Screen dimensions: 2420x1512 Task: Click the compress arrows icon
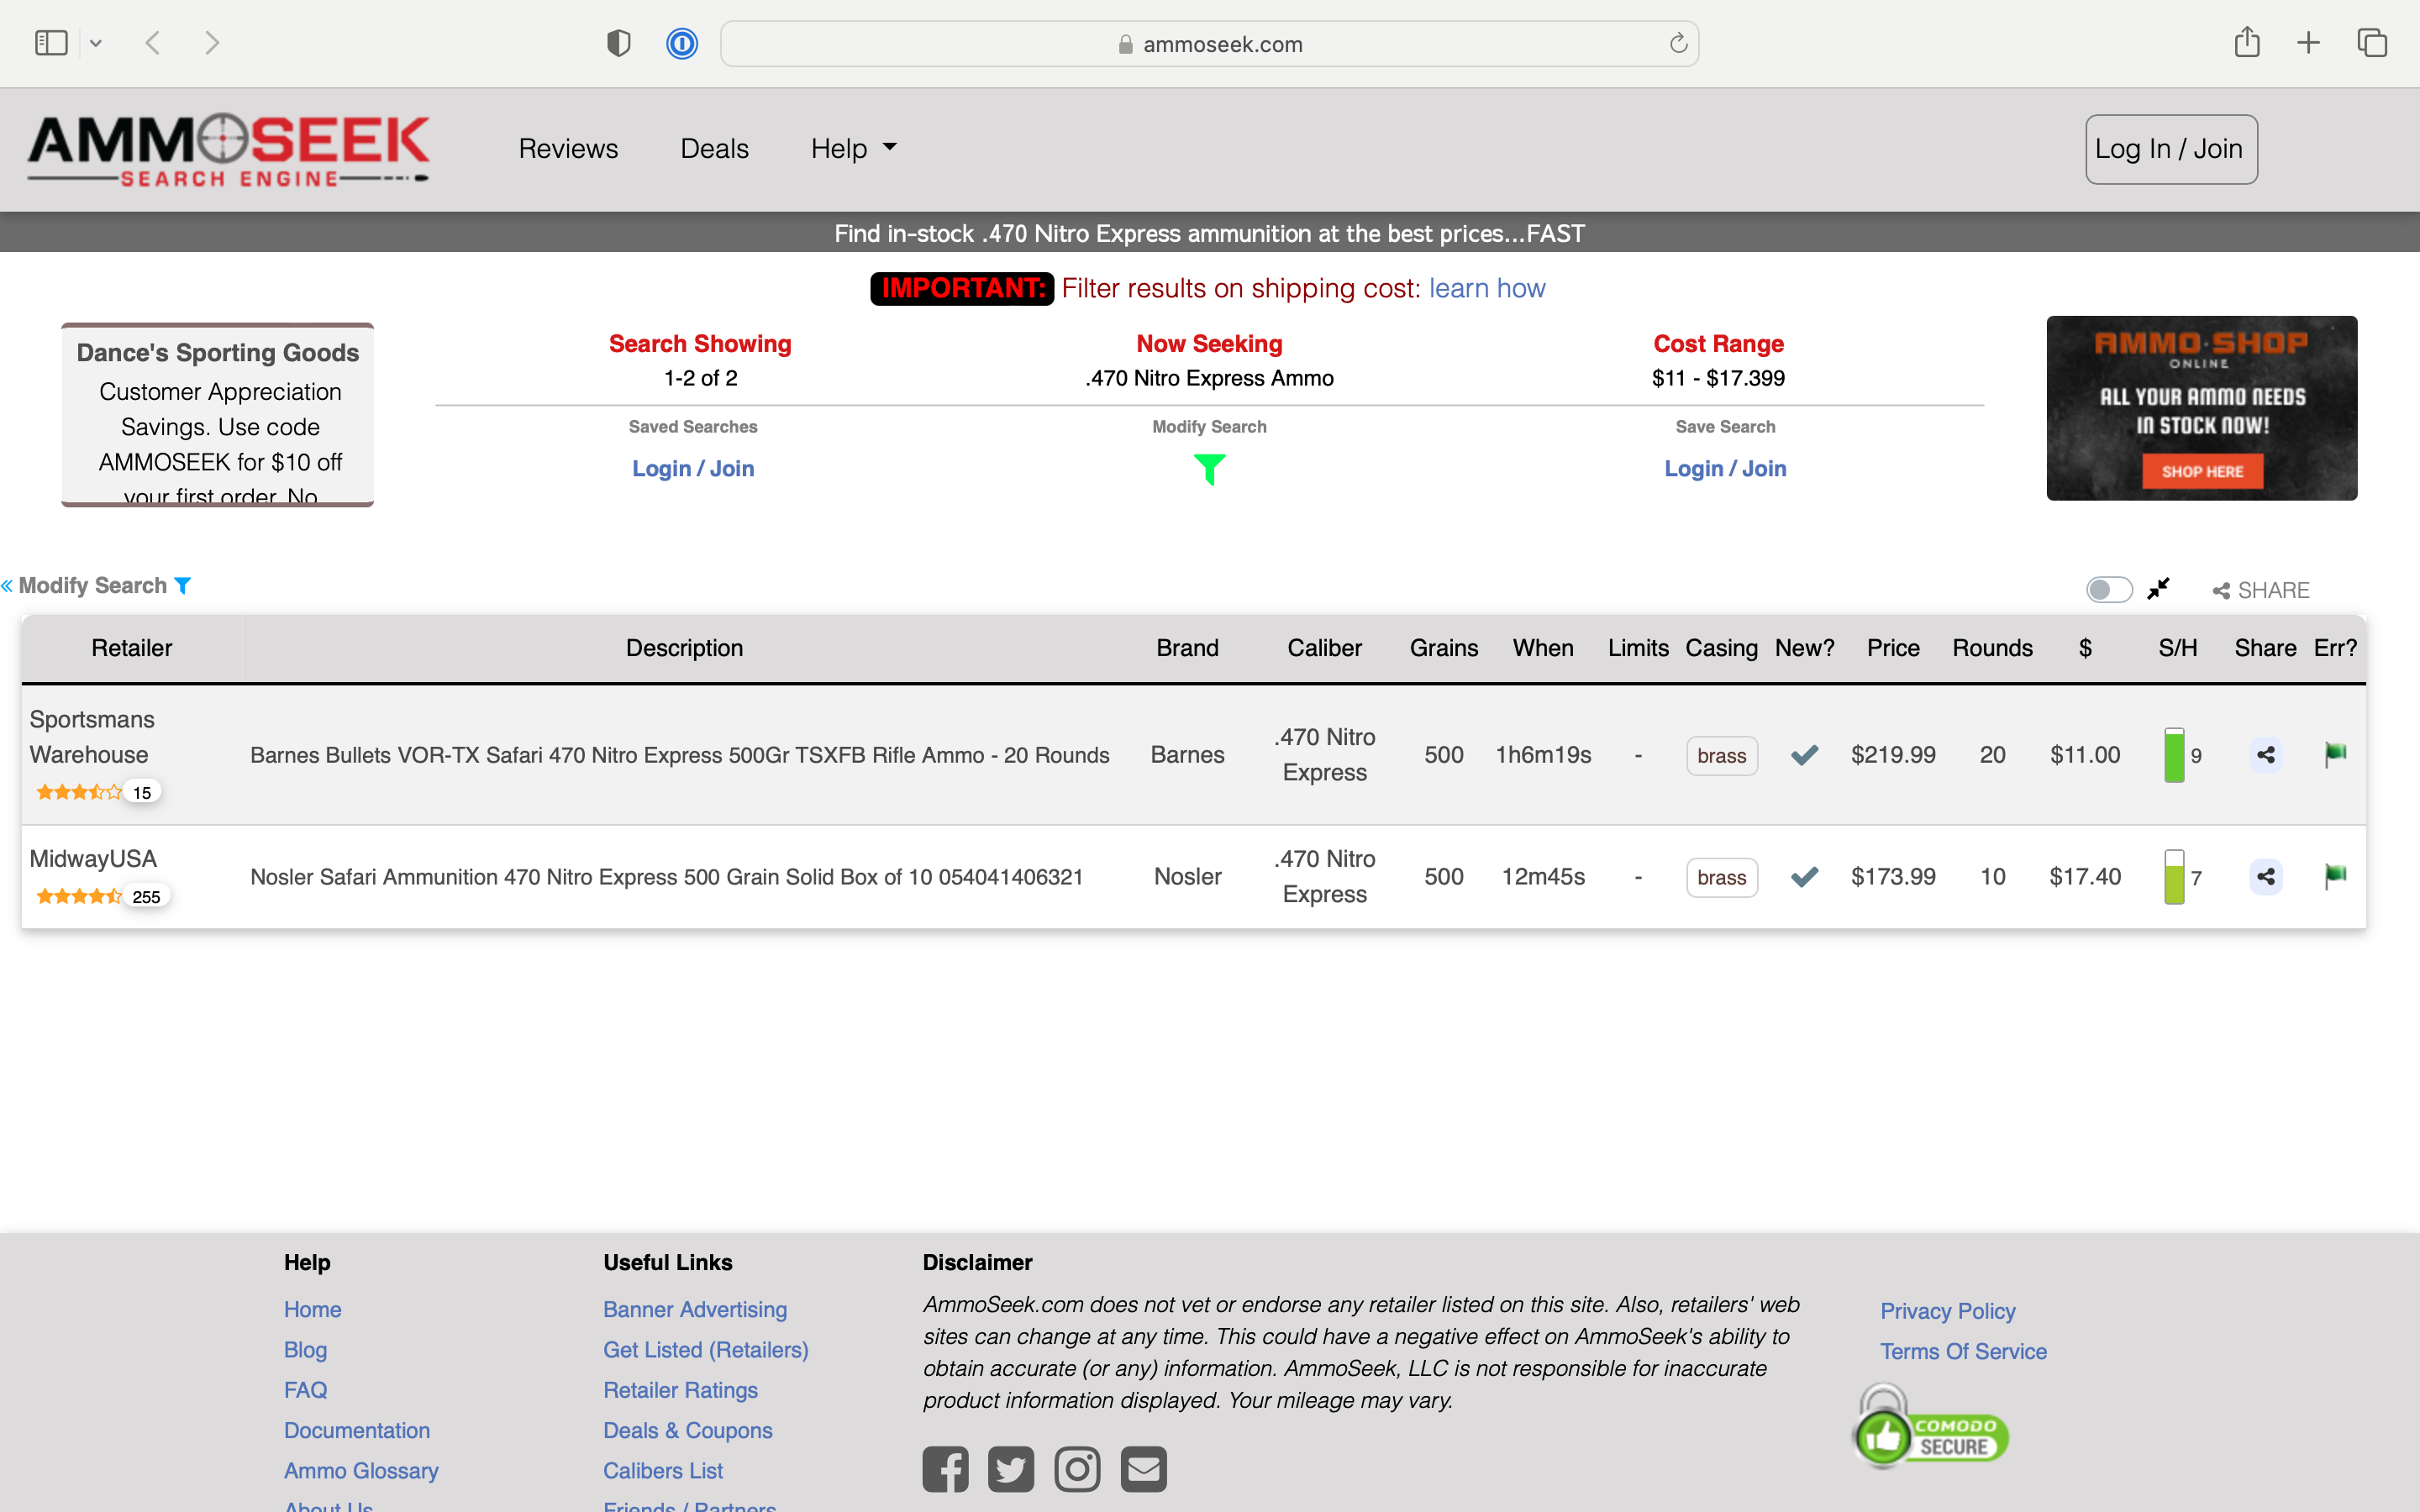point(2159,588)
